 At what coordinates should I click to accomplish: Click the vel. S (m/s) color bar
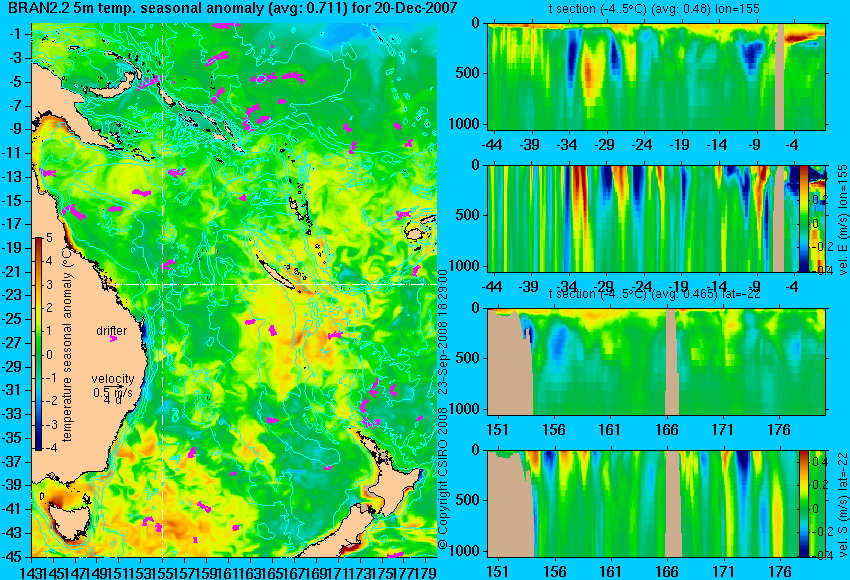click(803, 504)
